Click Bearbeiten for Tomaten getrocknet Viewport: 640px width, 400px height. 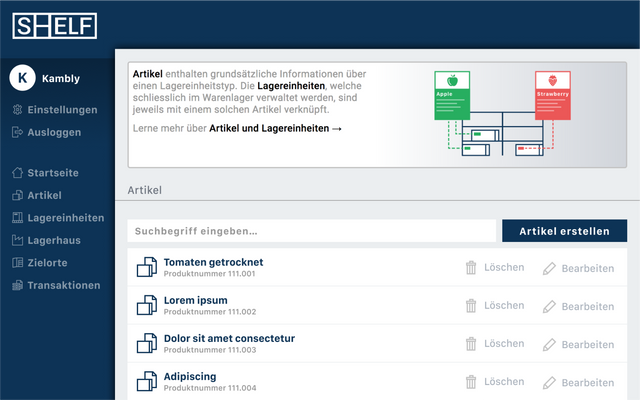click(588, 268)
